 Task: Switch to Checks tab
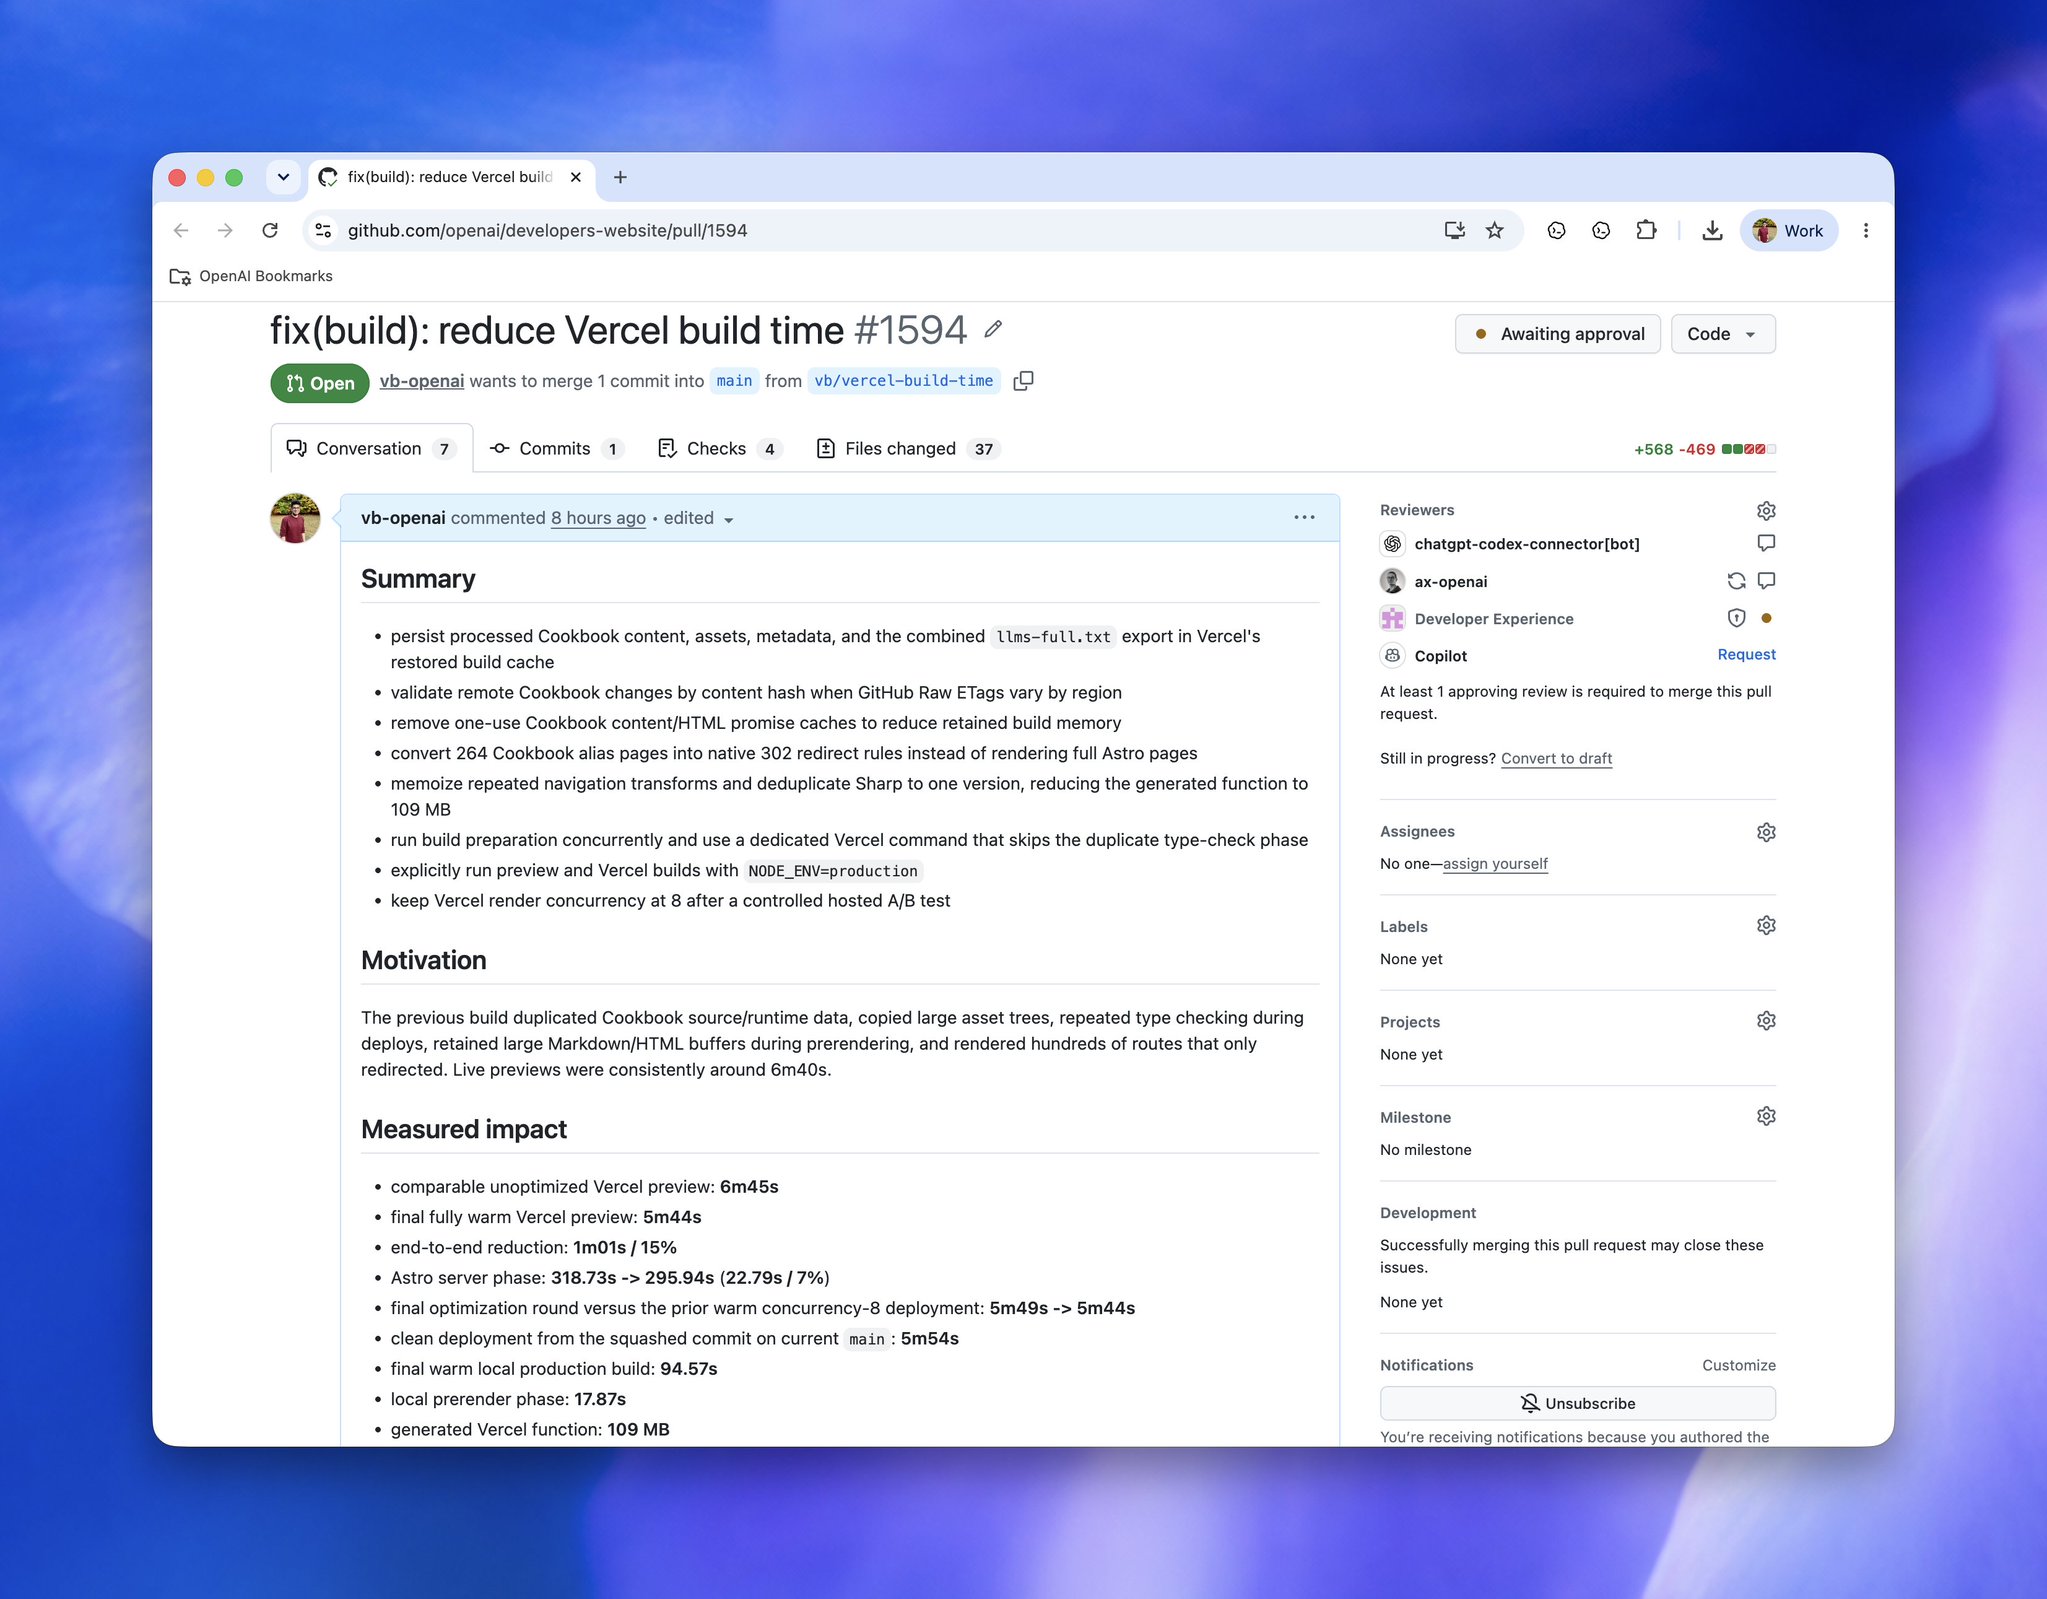tap(718, 448)
